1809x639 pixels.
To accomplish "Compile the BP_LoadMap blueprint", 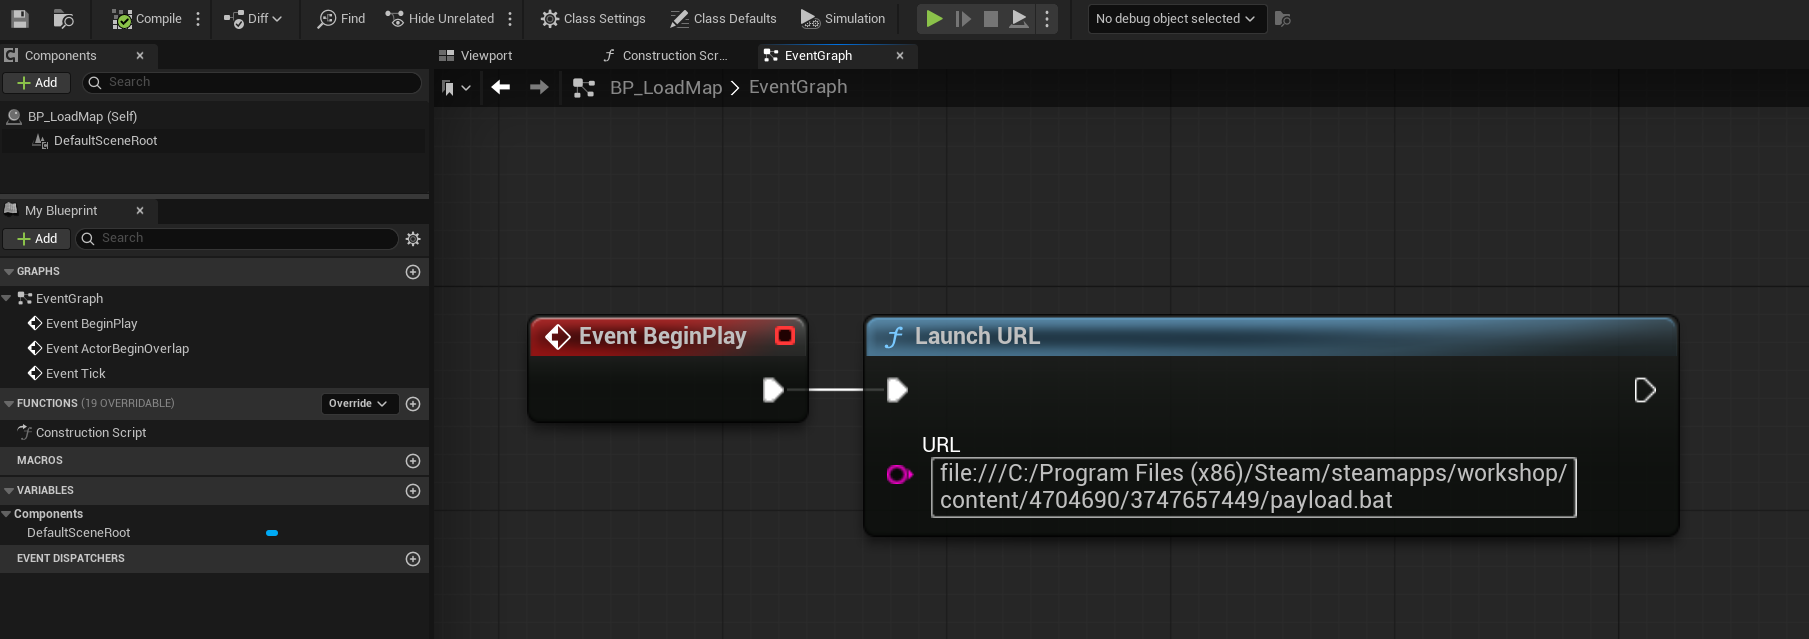I will coord(147,18).
